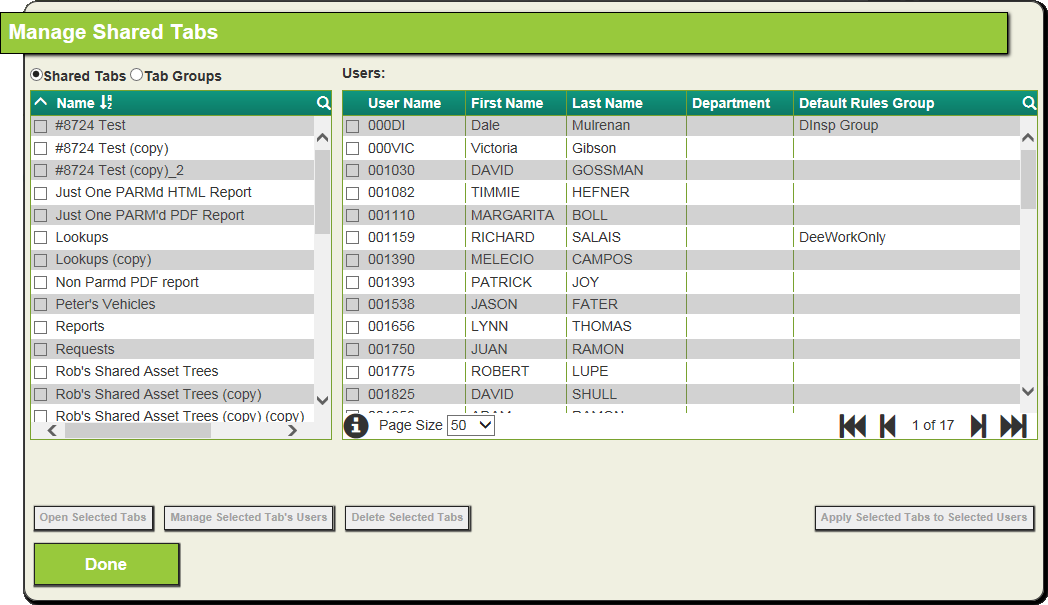Check the box for Just One PARMd HTML Report
This screenshot has width=1048, height=605.
41,193
